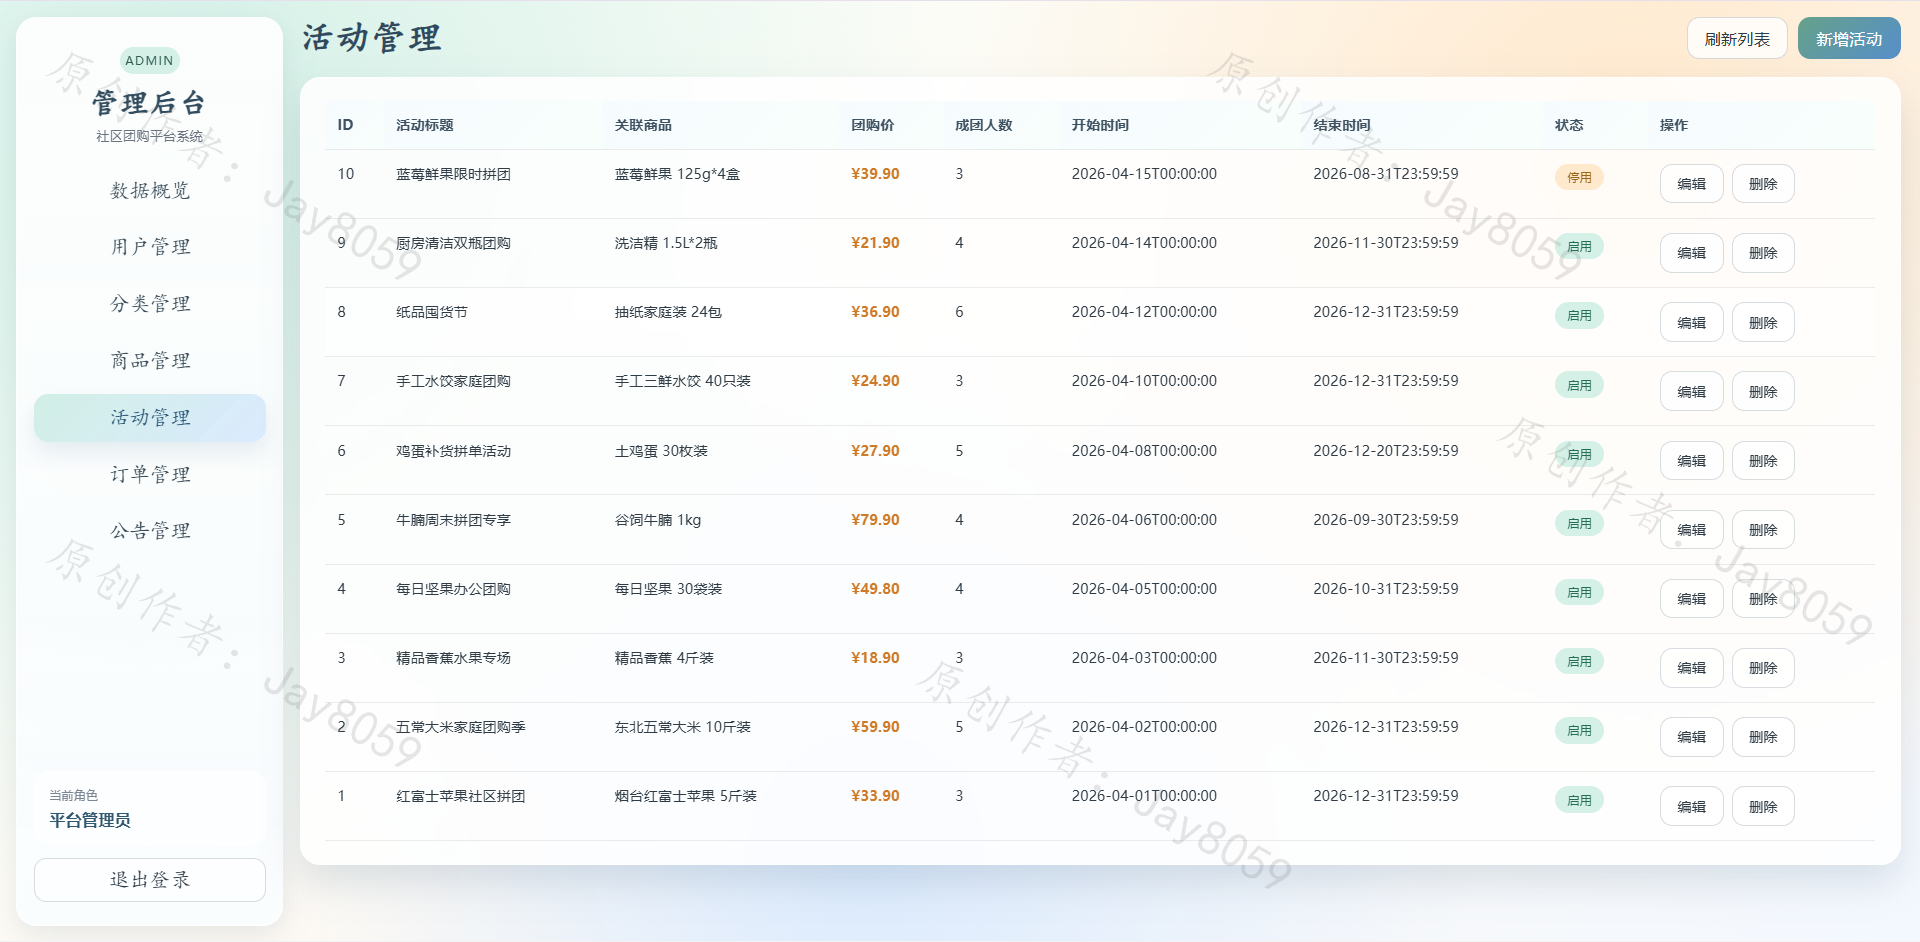Click price ¥27.90
Image resolution: width=1920 pixels, height=942 pixels.
click(x=875, y=451)
